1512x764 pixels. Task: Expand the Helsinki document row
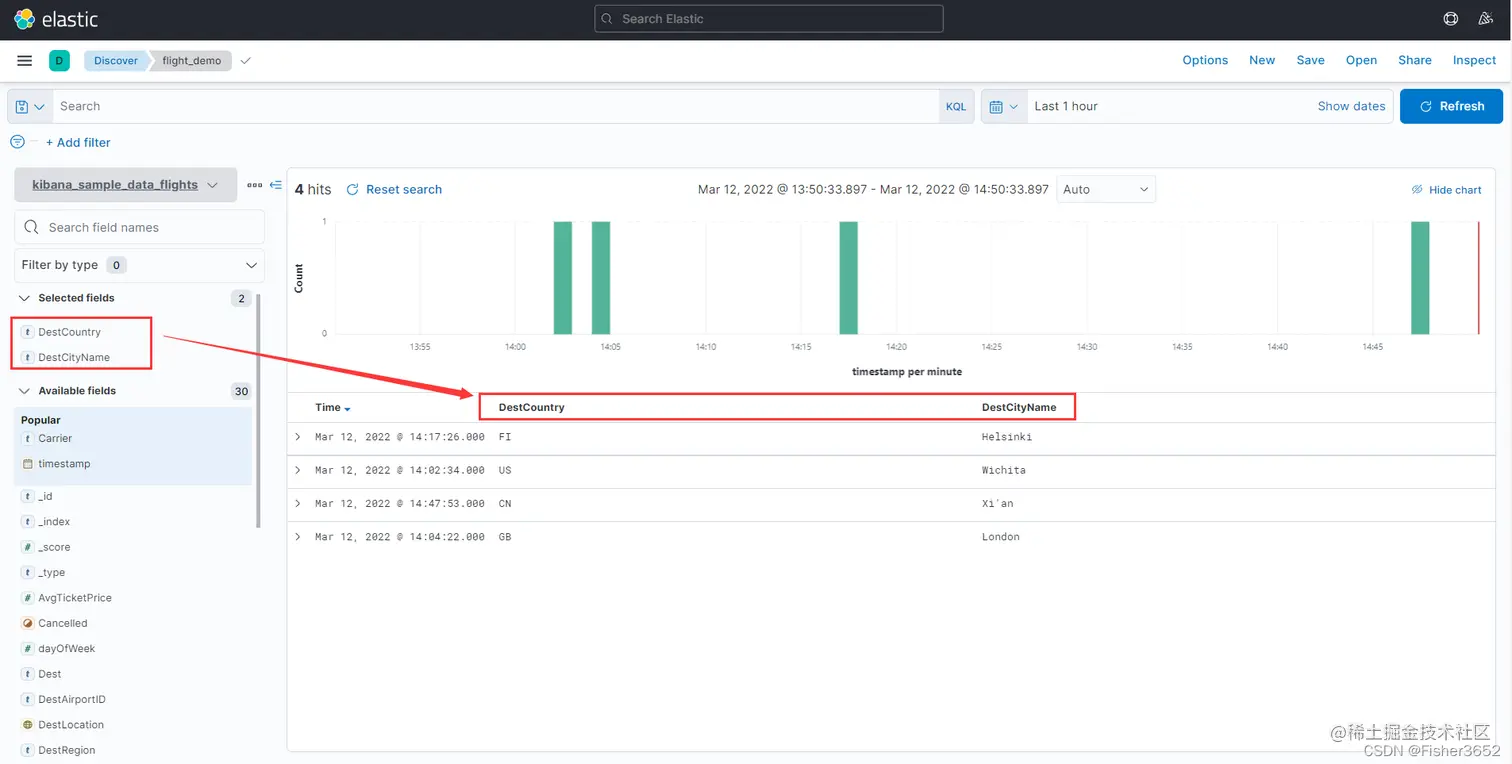coord(298,436)
